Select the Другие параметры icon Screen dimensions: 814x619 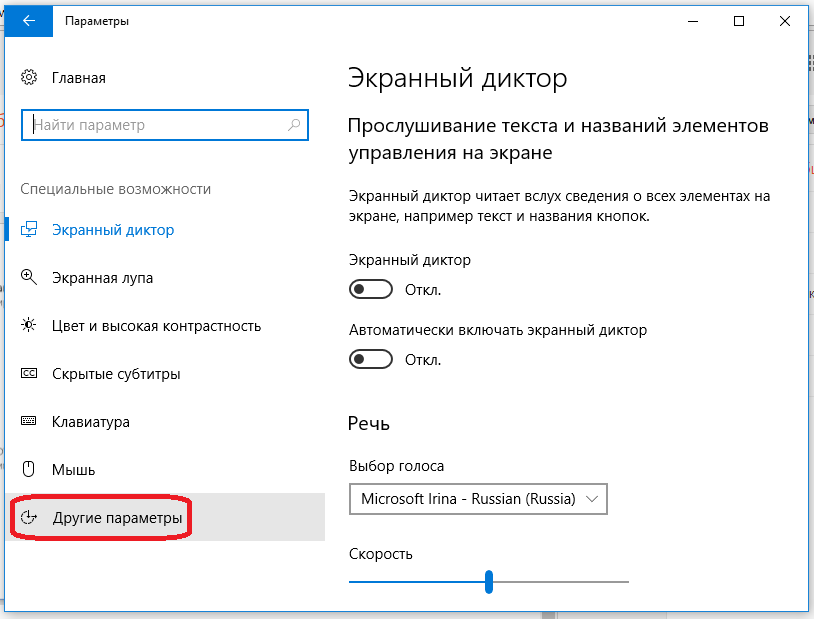click(29, 517)
